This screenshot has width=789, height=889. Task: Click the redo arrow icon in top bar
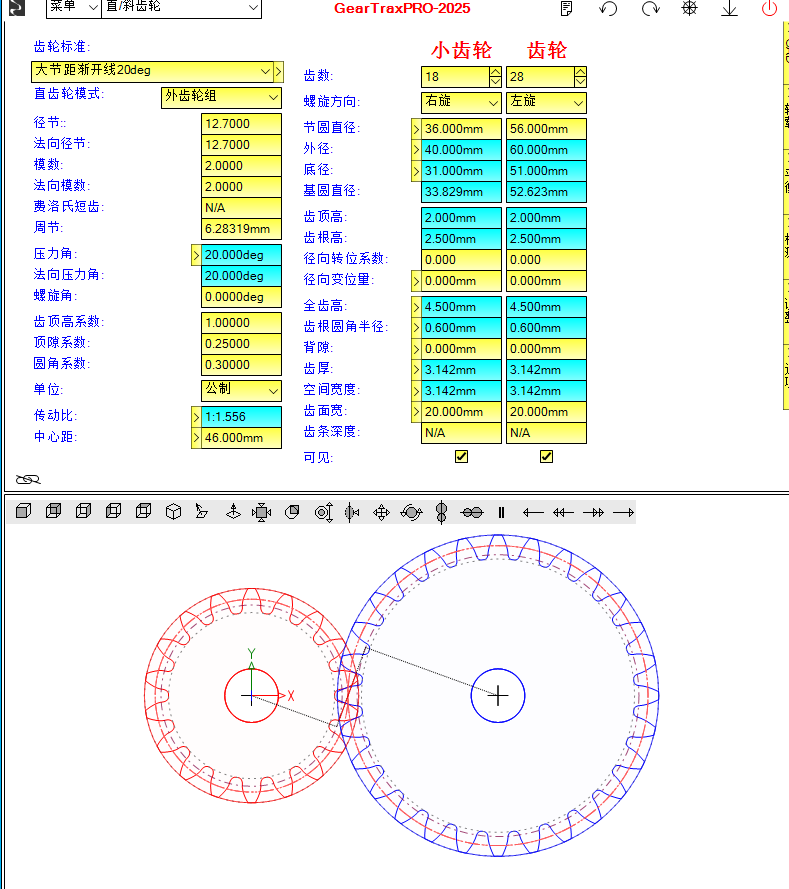[650, 9]
